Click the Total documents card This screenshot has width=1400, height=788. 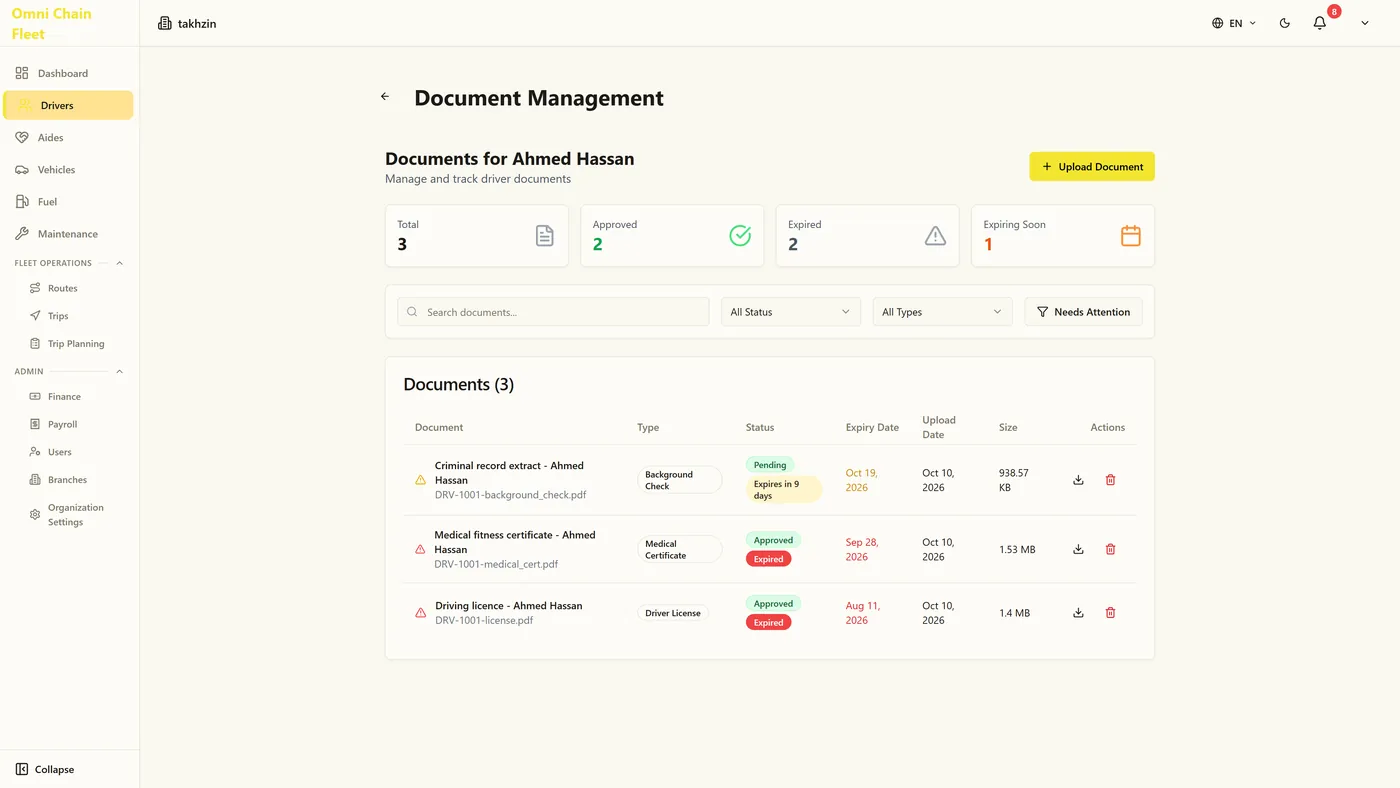[477, 236]
